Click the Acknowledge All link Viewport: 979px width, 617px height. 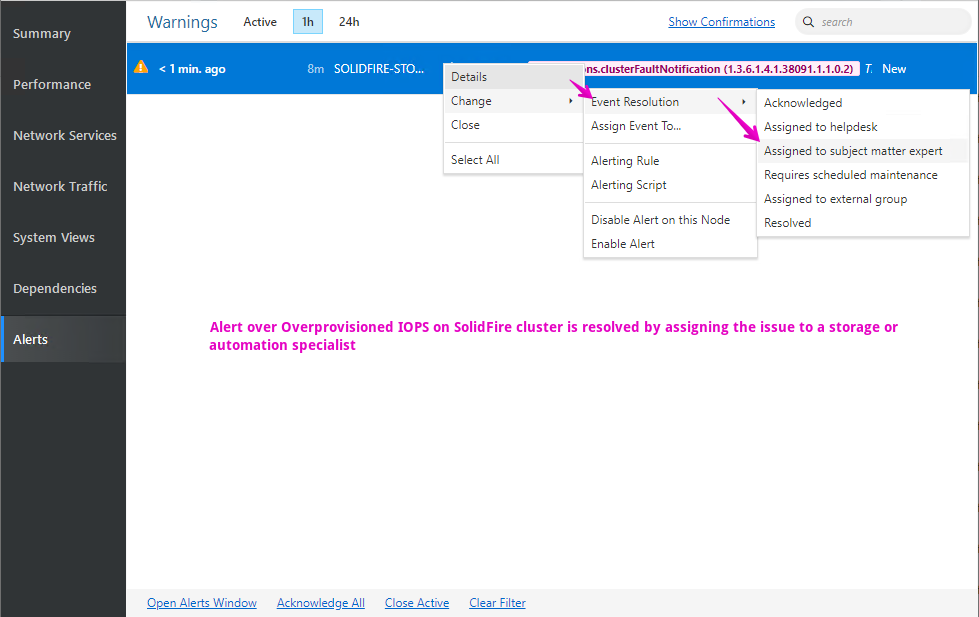point(321,603)
